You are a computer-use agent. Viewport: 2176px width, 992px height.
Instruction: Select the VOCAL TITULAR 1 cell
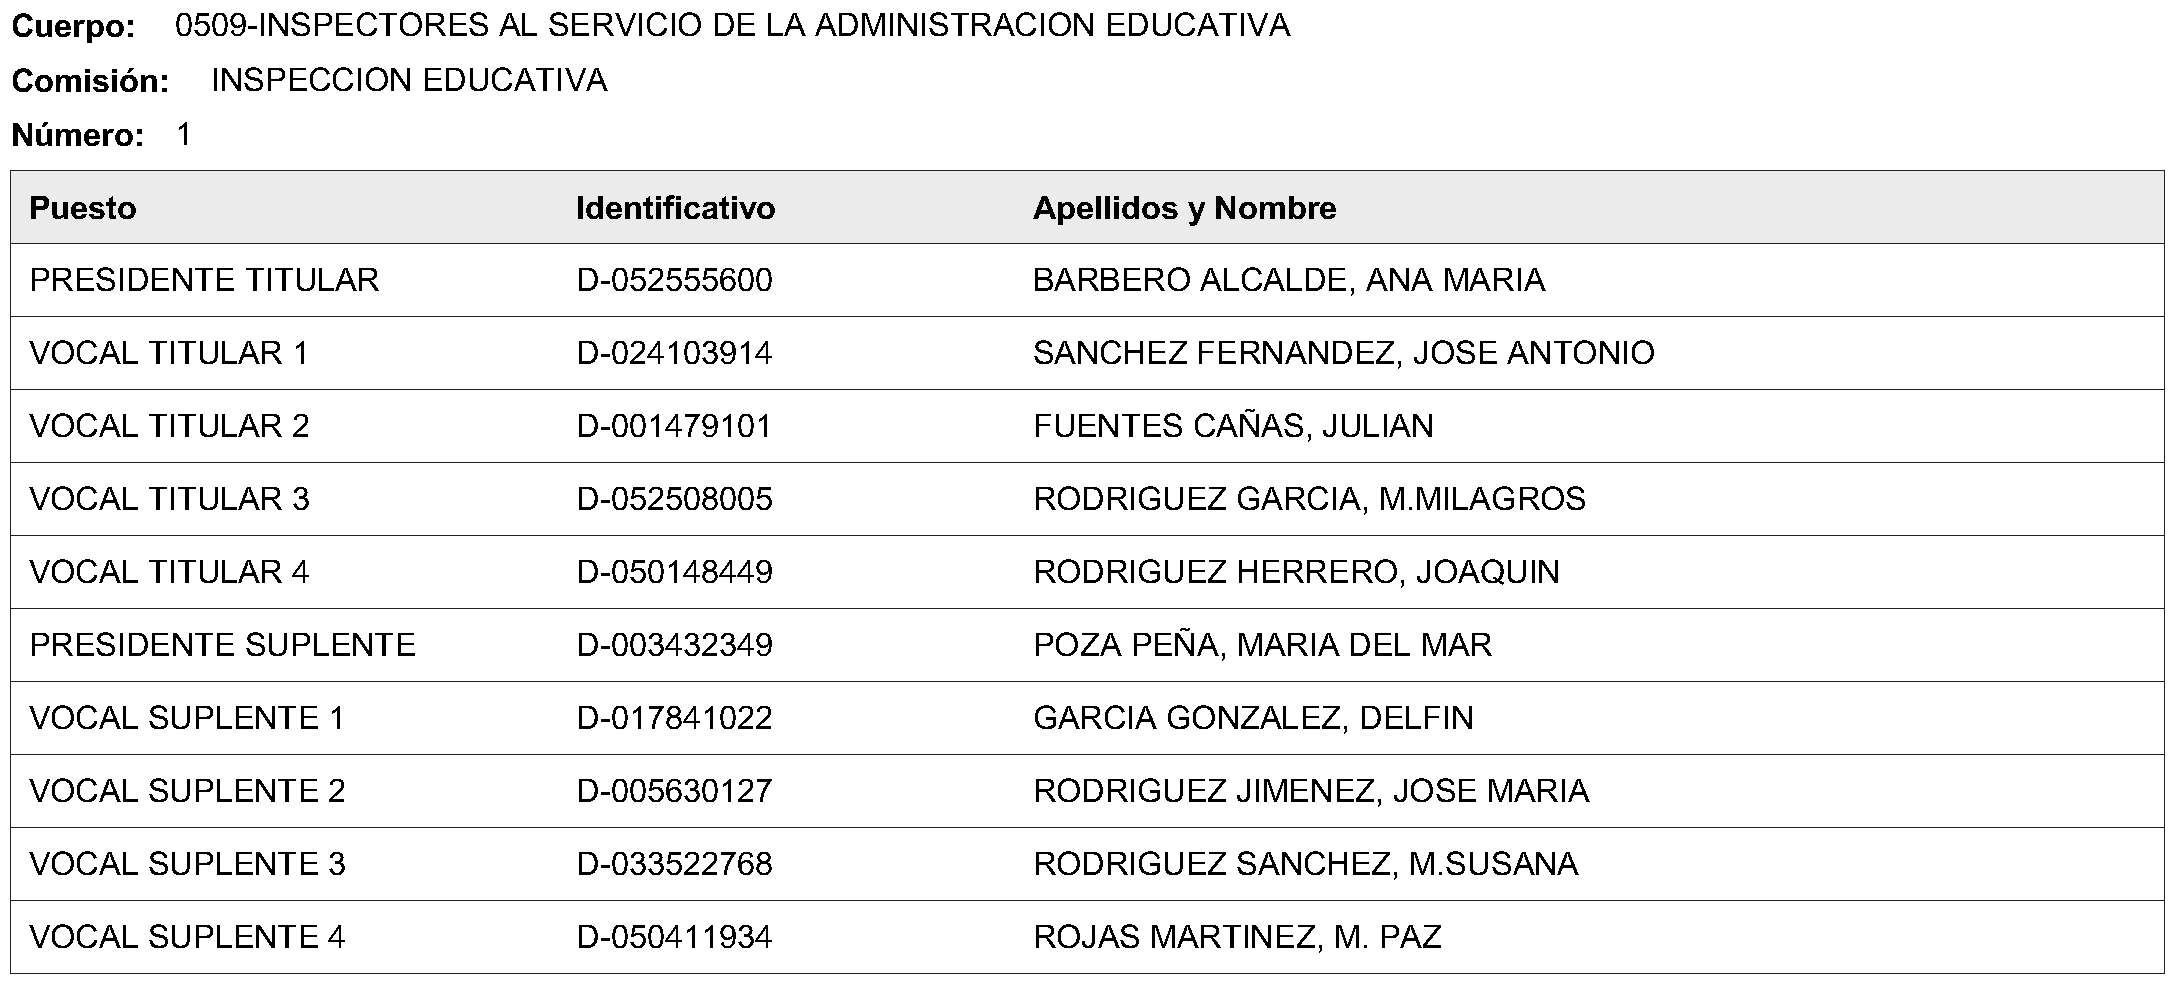(x=169, y=353)
